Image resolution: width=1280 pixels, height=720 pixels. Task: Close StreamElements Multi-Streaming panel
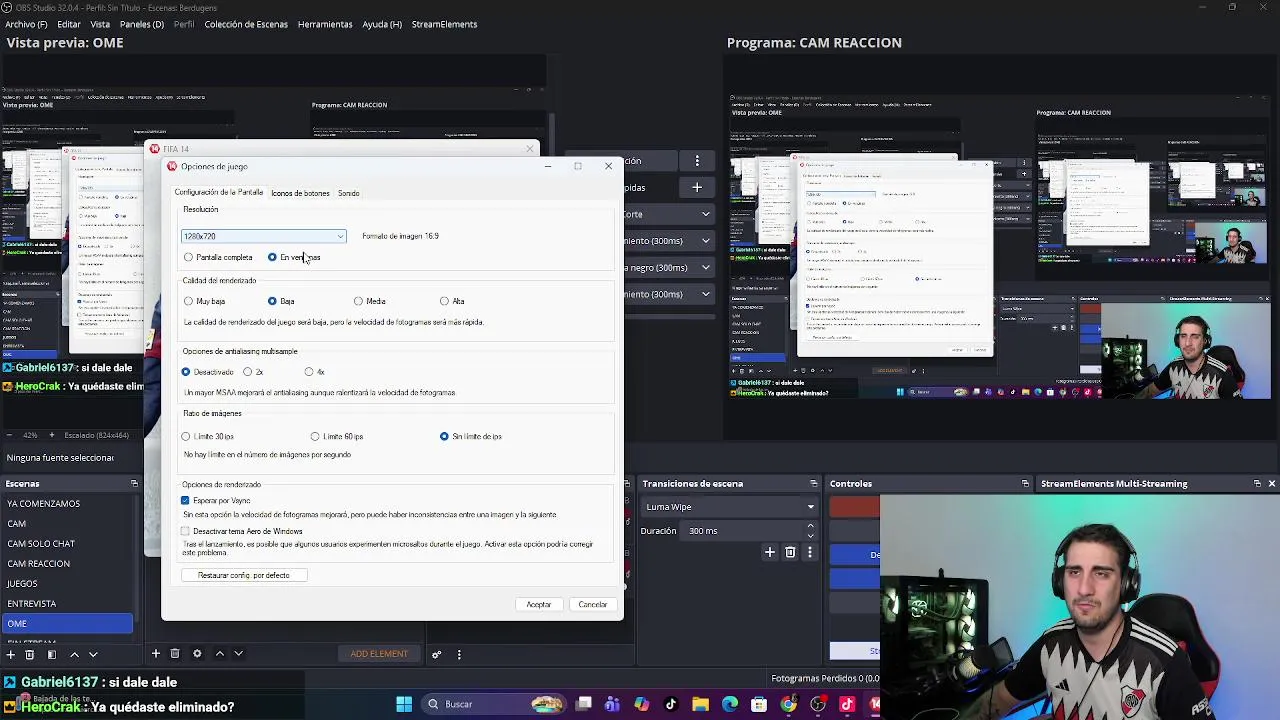click(x=1271, y=484)
